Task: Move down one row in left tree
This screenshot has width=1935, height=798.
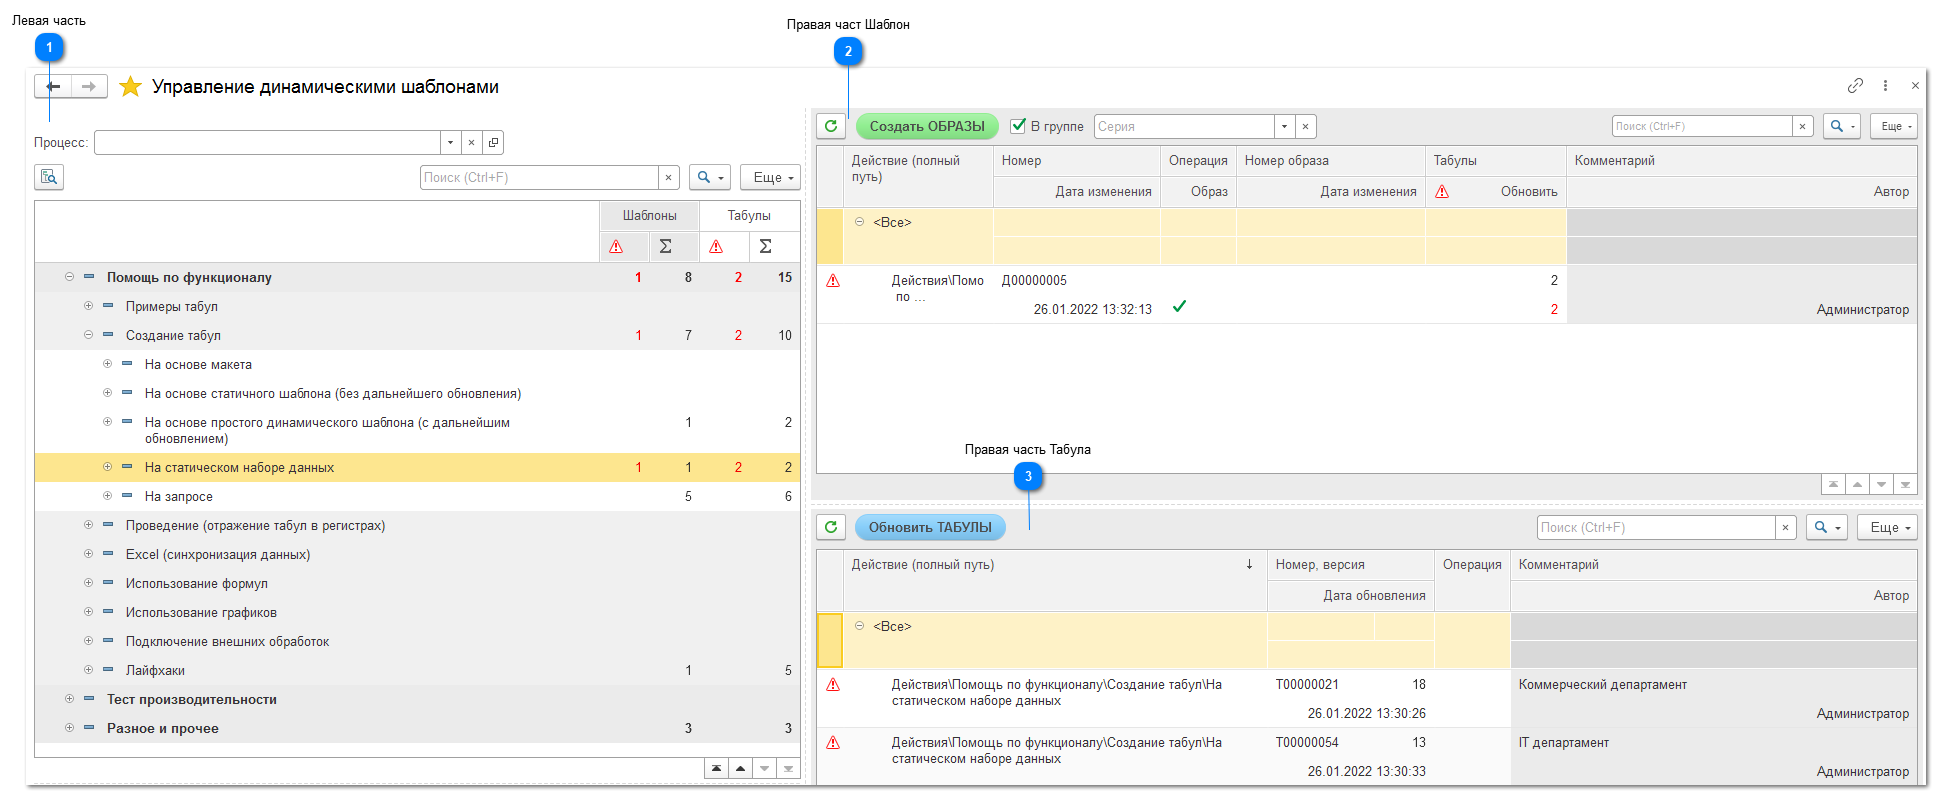Action: (x=764, y=768)
